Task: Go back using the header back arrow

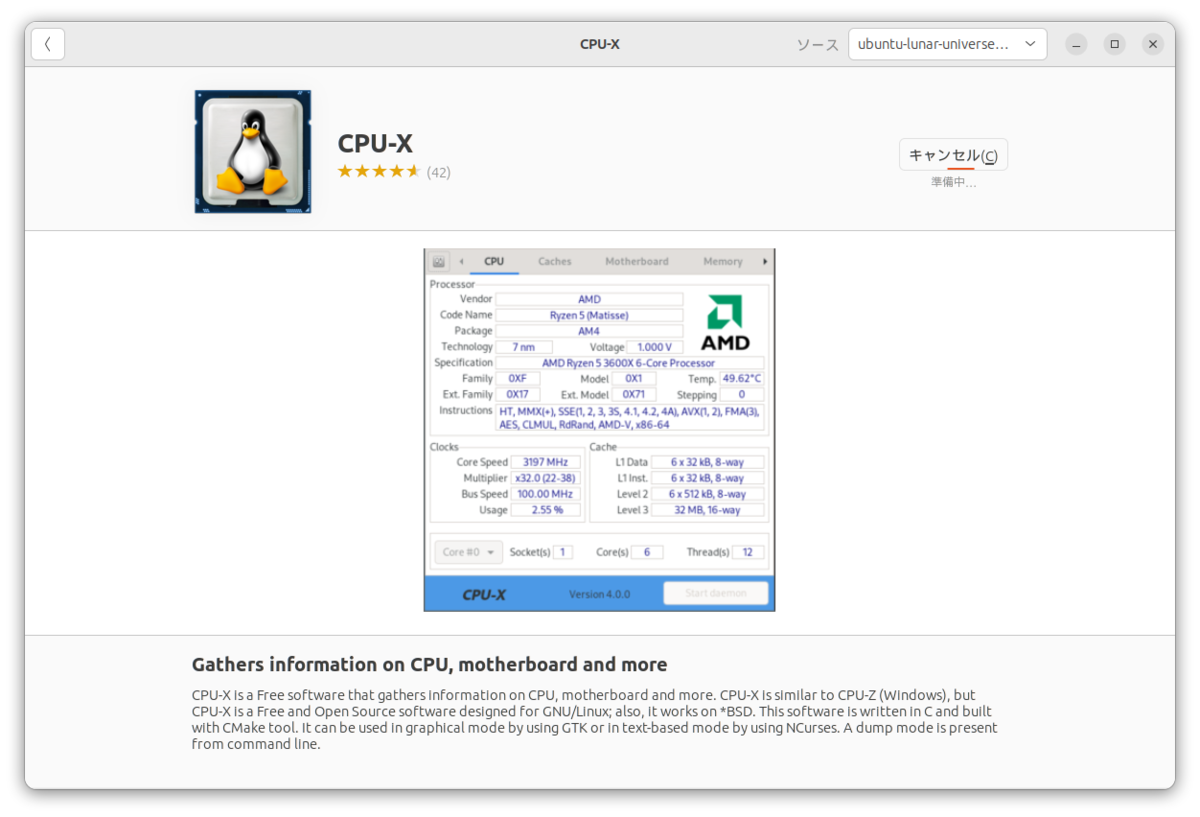Action: [x=48, y=44]
